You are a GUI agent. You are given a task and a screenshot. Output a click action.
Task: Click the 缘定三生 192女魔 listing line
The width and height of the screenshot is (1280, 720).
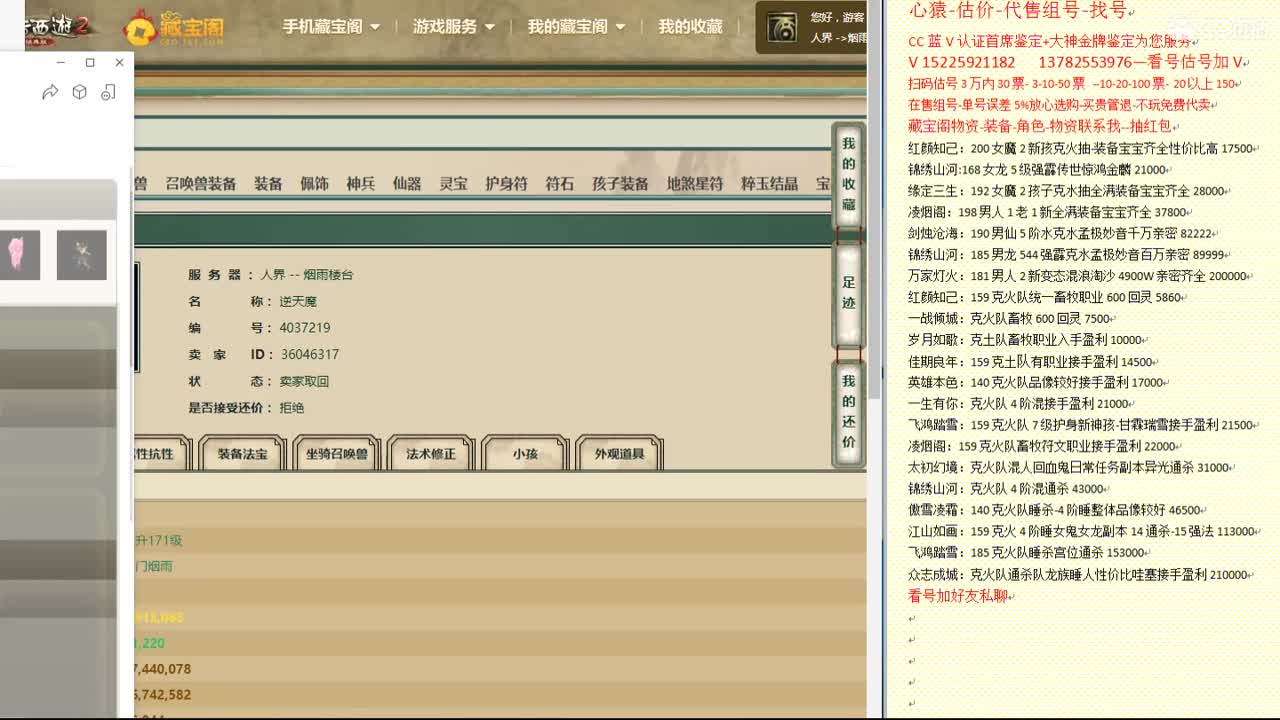[x=1067, y=191]
